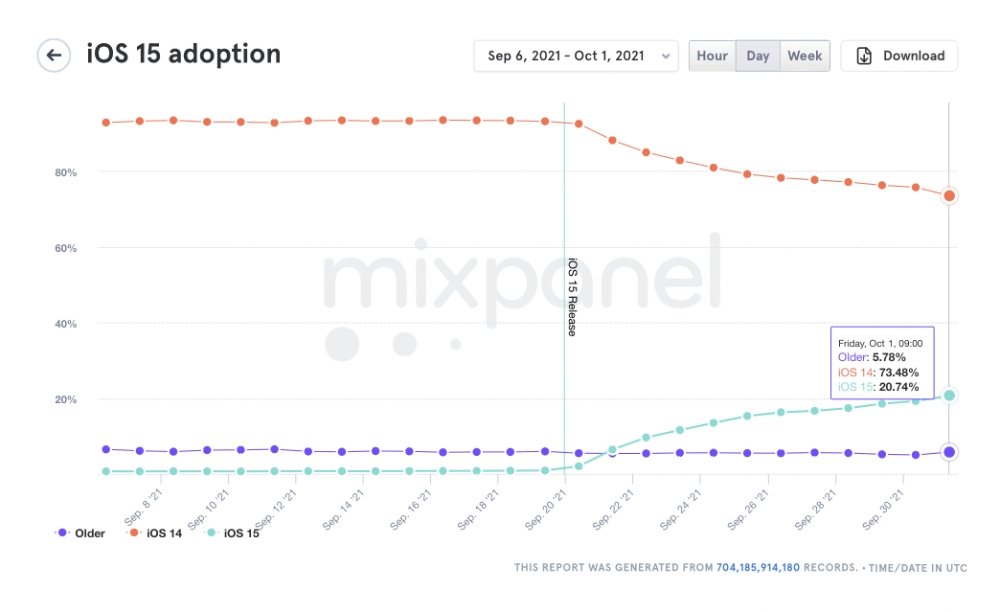
Task: Click the iOS 15 adoption title
Action: [x=184, y=54]
